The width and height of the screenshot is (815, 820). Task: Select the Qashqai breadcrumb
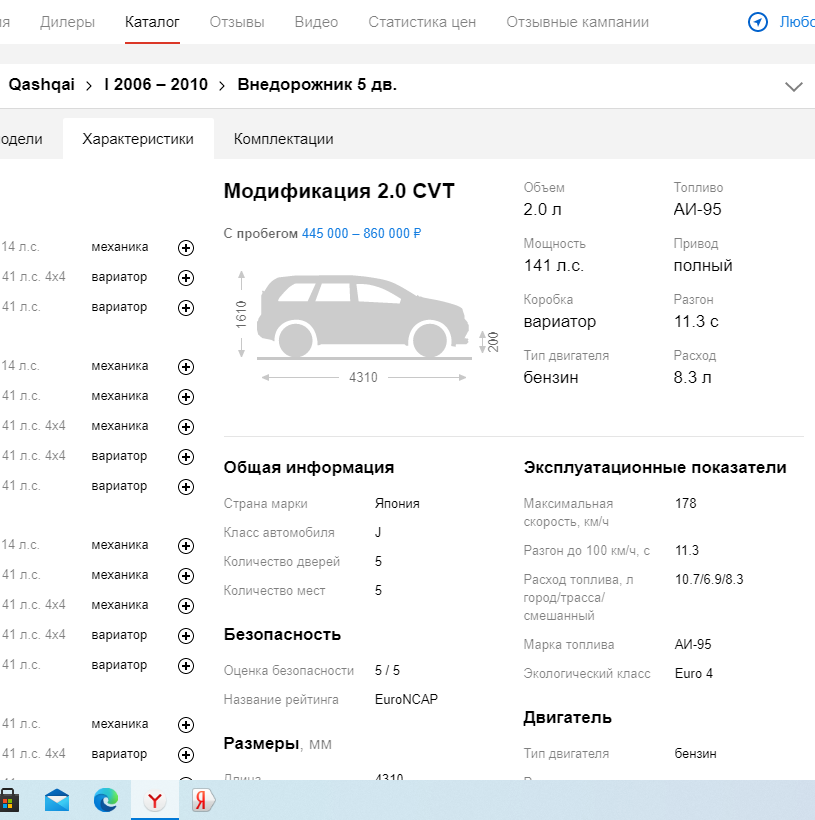click(42, 84)
